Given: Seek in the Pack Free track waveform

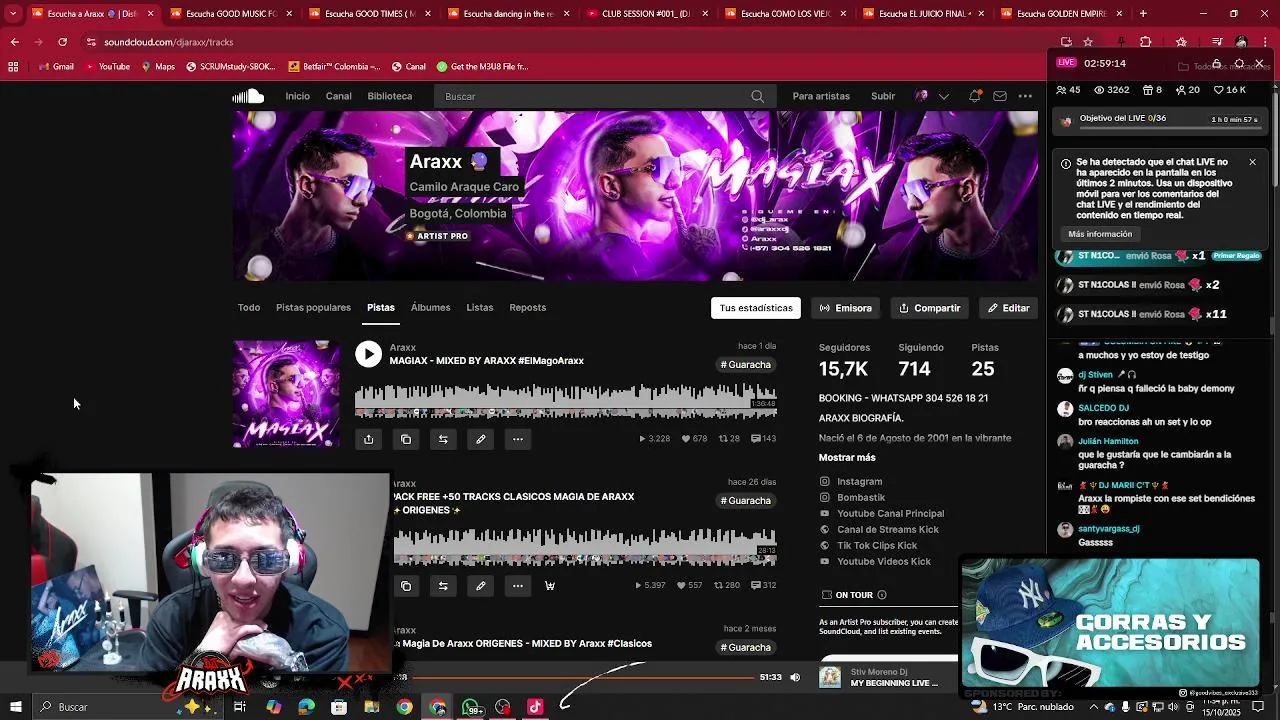Looking at the screenshot, I should pyautogui.click(x=585, y=548).
